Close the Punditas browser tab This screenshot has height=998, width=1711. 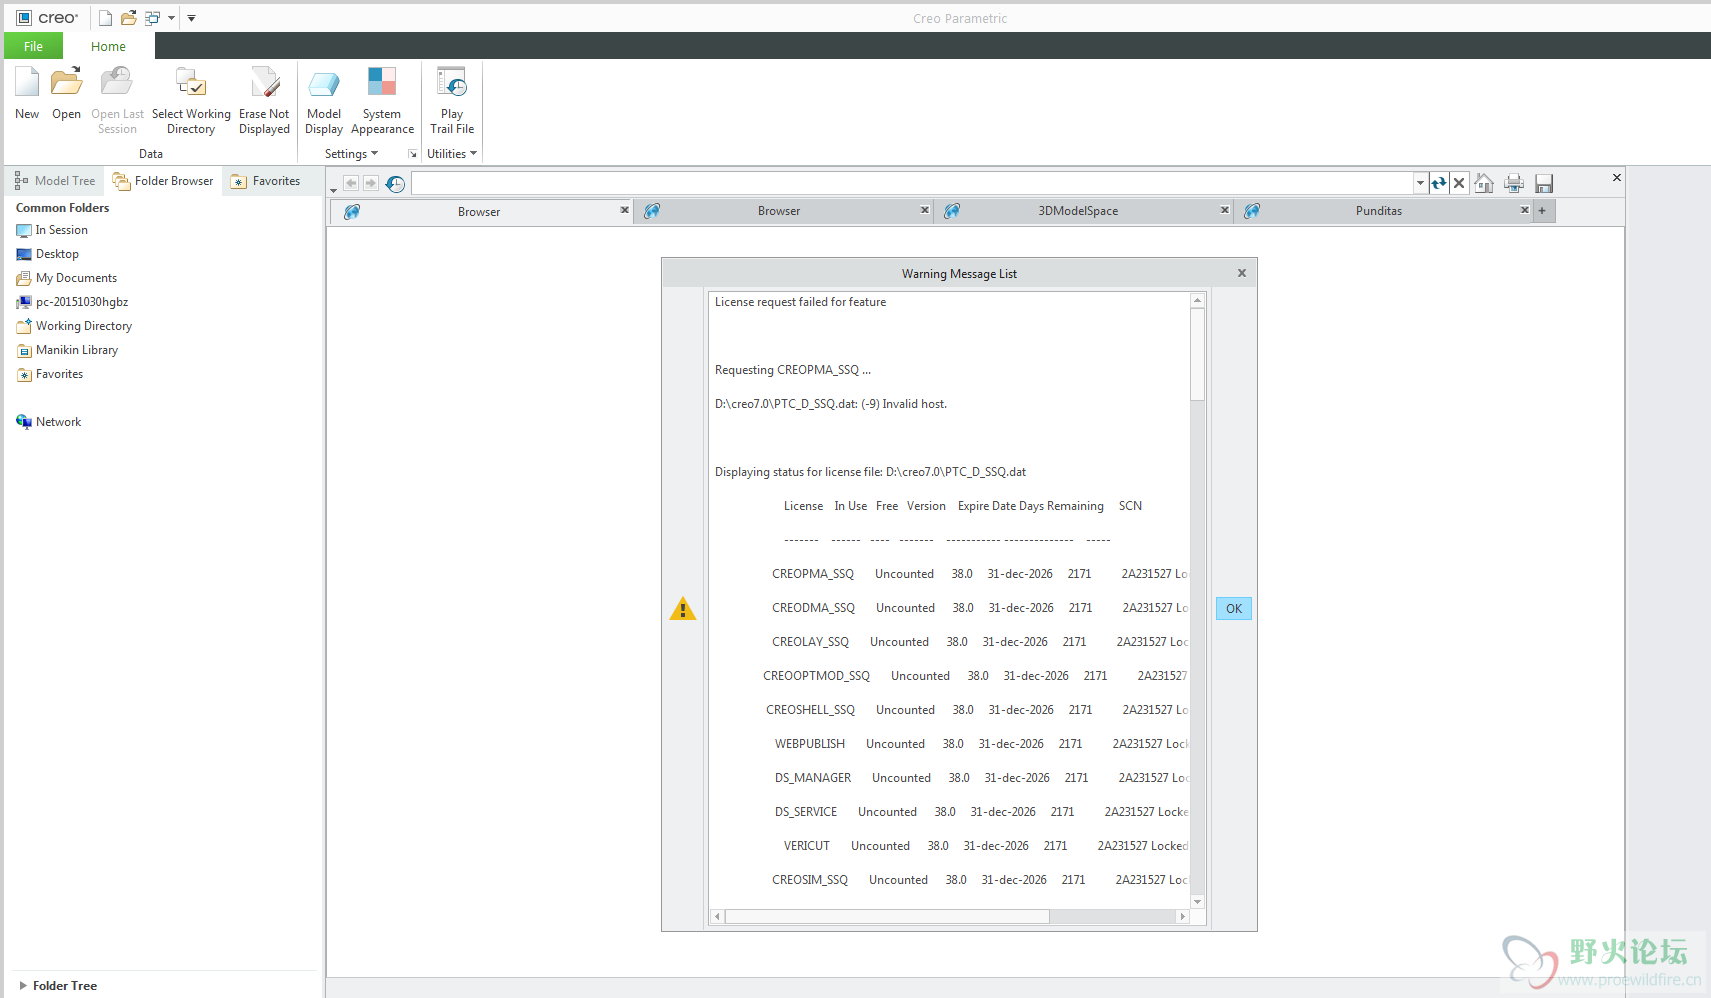tap(1524, 210)
